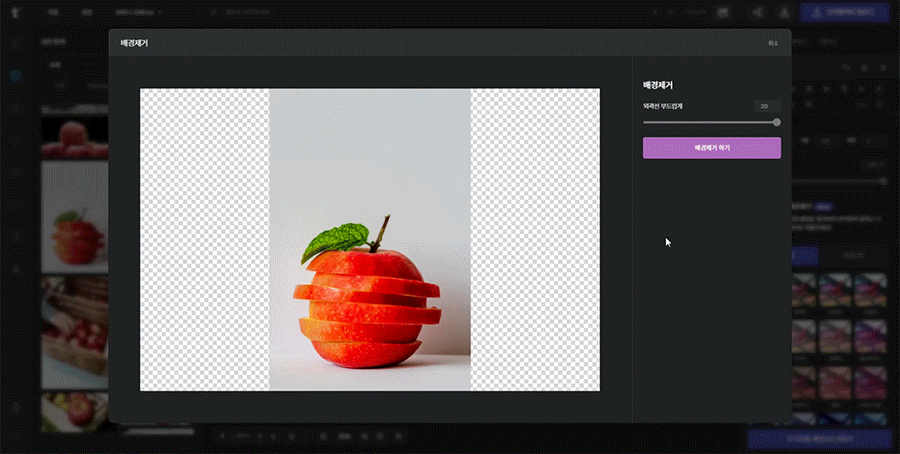Image resolution: width=900 pixels, height=454 pixels.
Task: Click the share icon in the top bar
Action: coord(756,13)
